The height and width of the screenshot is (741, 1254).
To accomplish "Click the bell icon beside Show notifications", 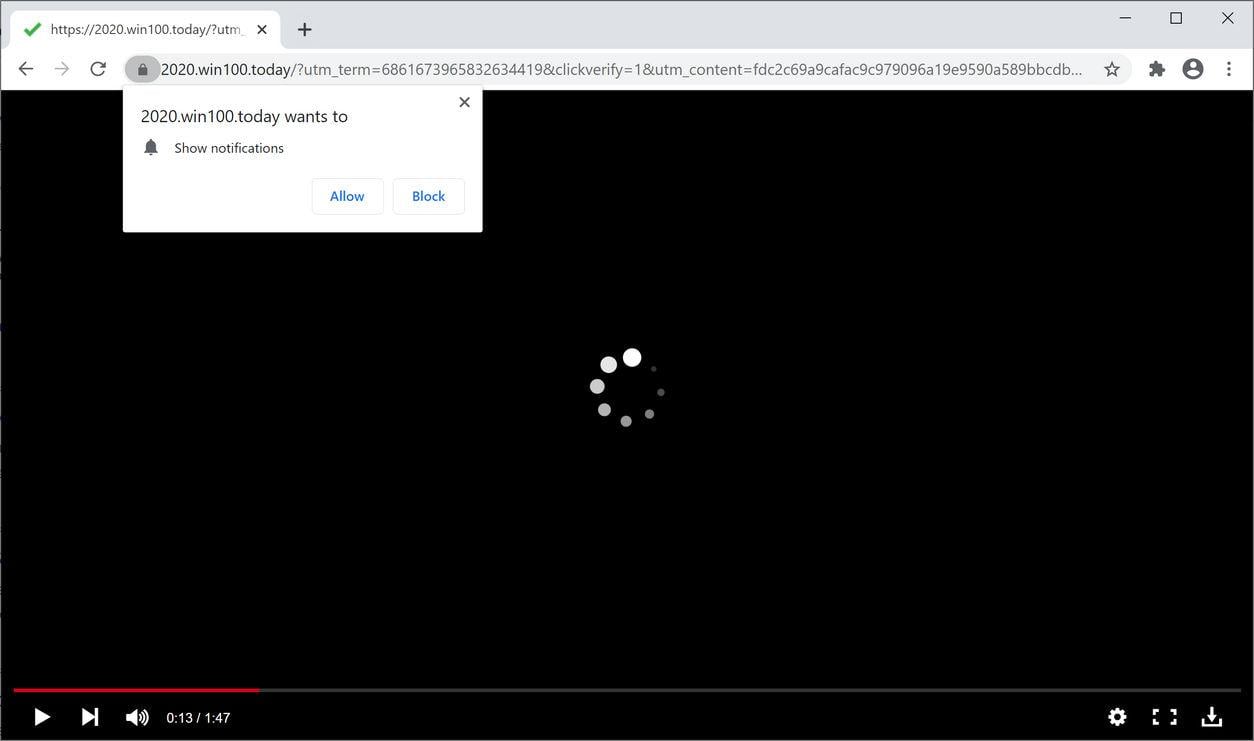I will [151, 148].
